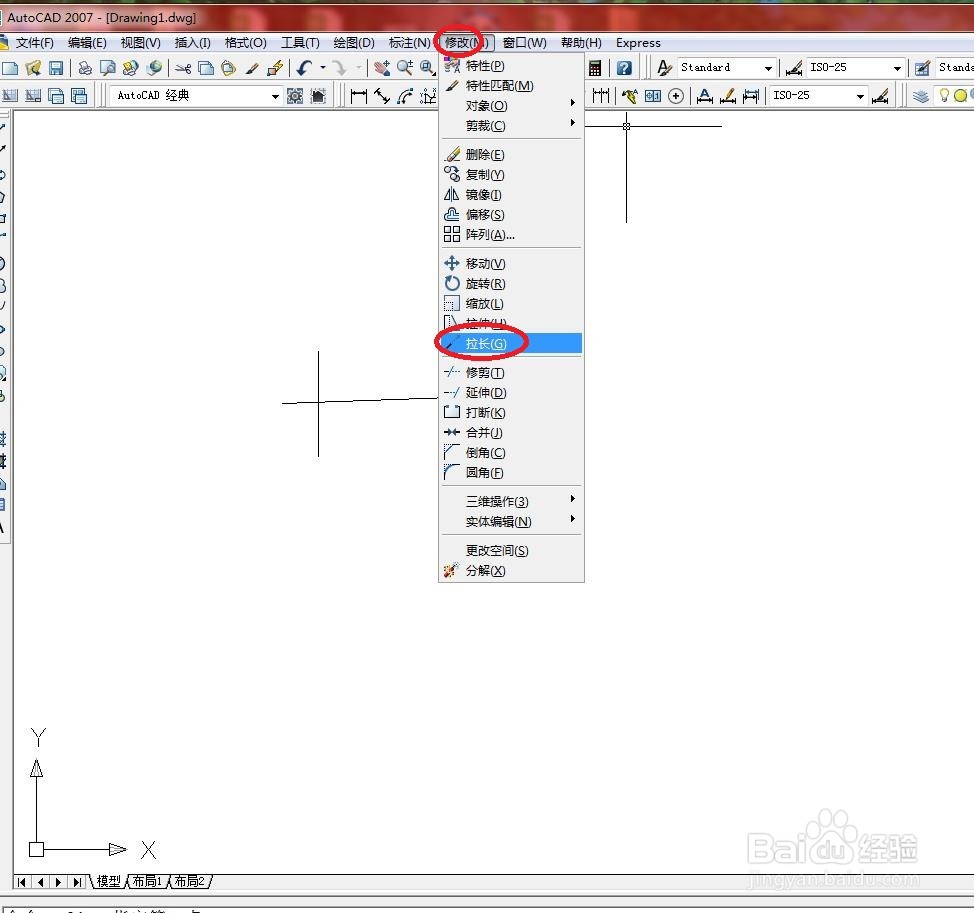Click the Zoom window icon

pyautogui.click(x=427, y=68)
